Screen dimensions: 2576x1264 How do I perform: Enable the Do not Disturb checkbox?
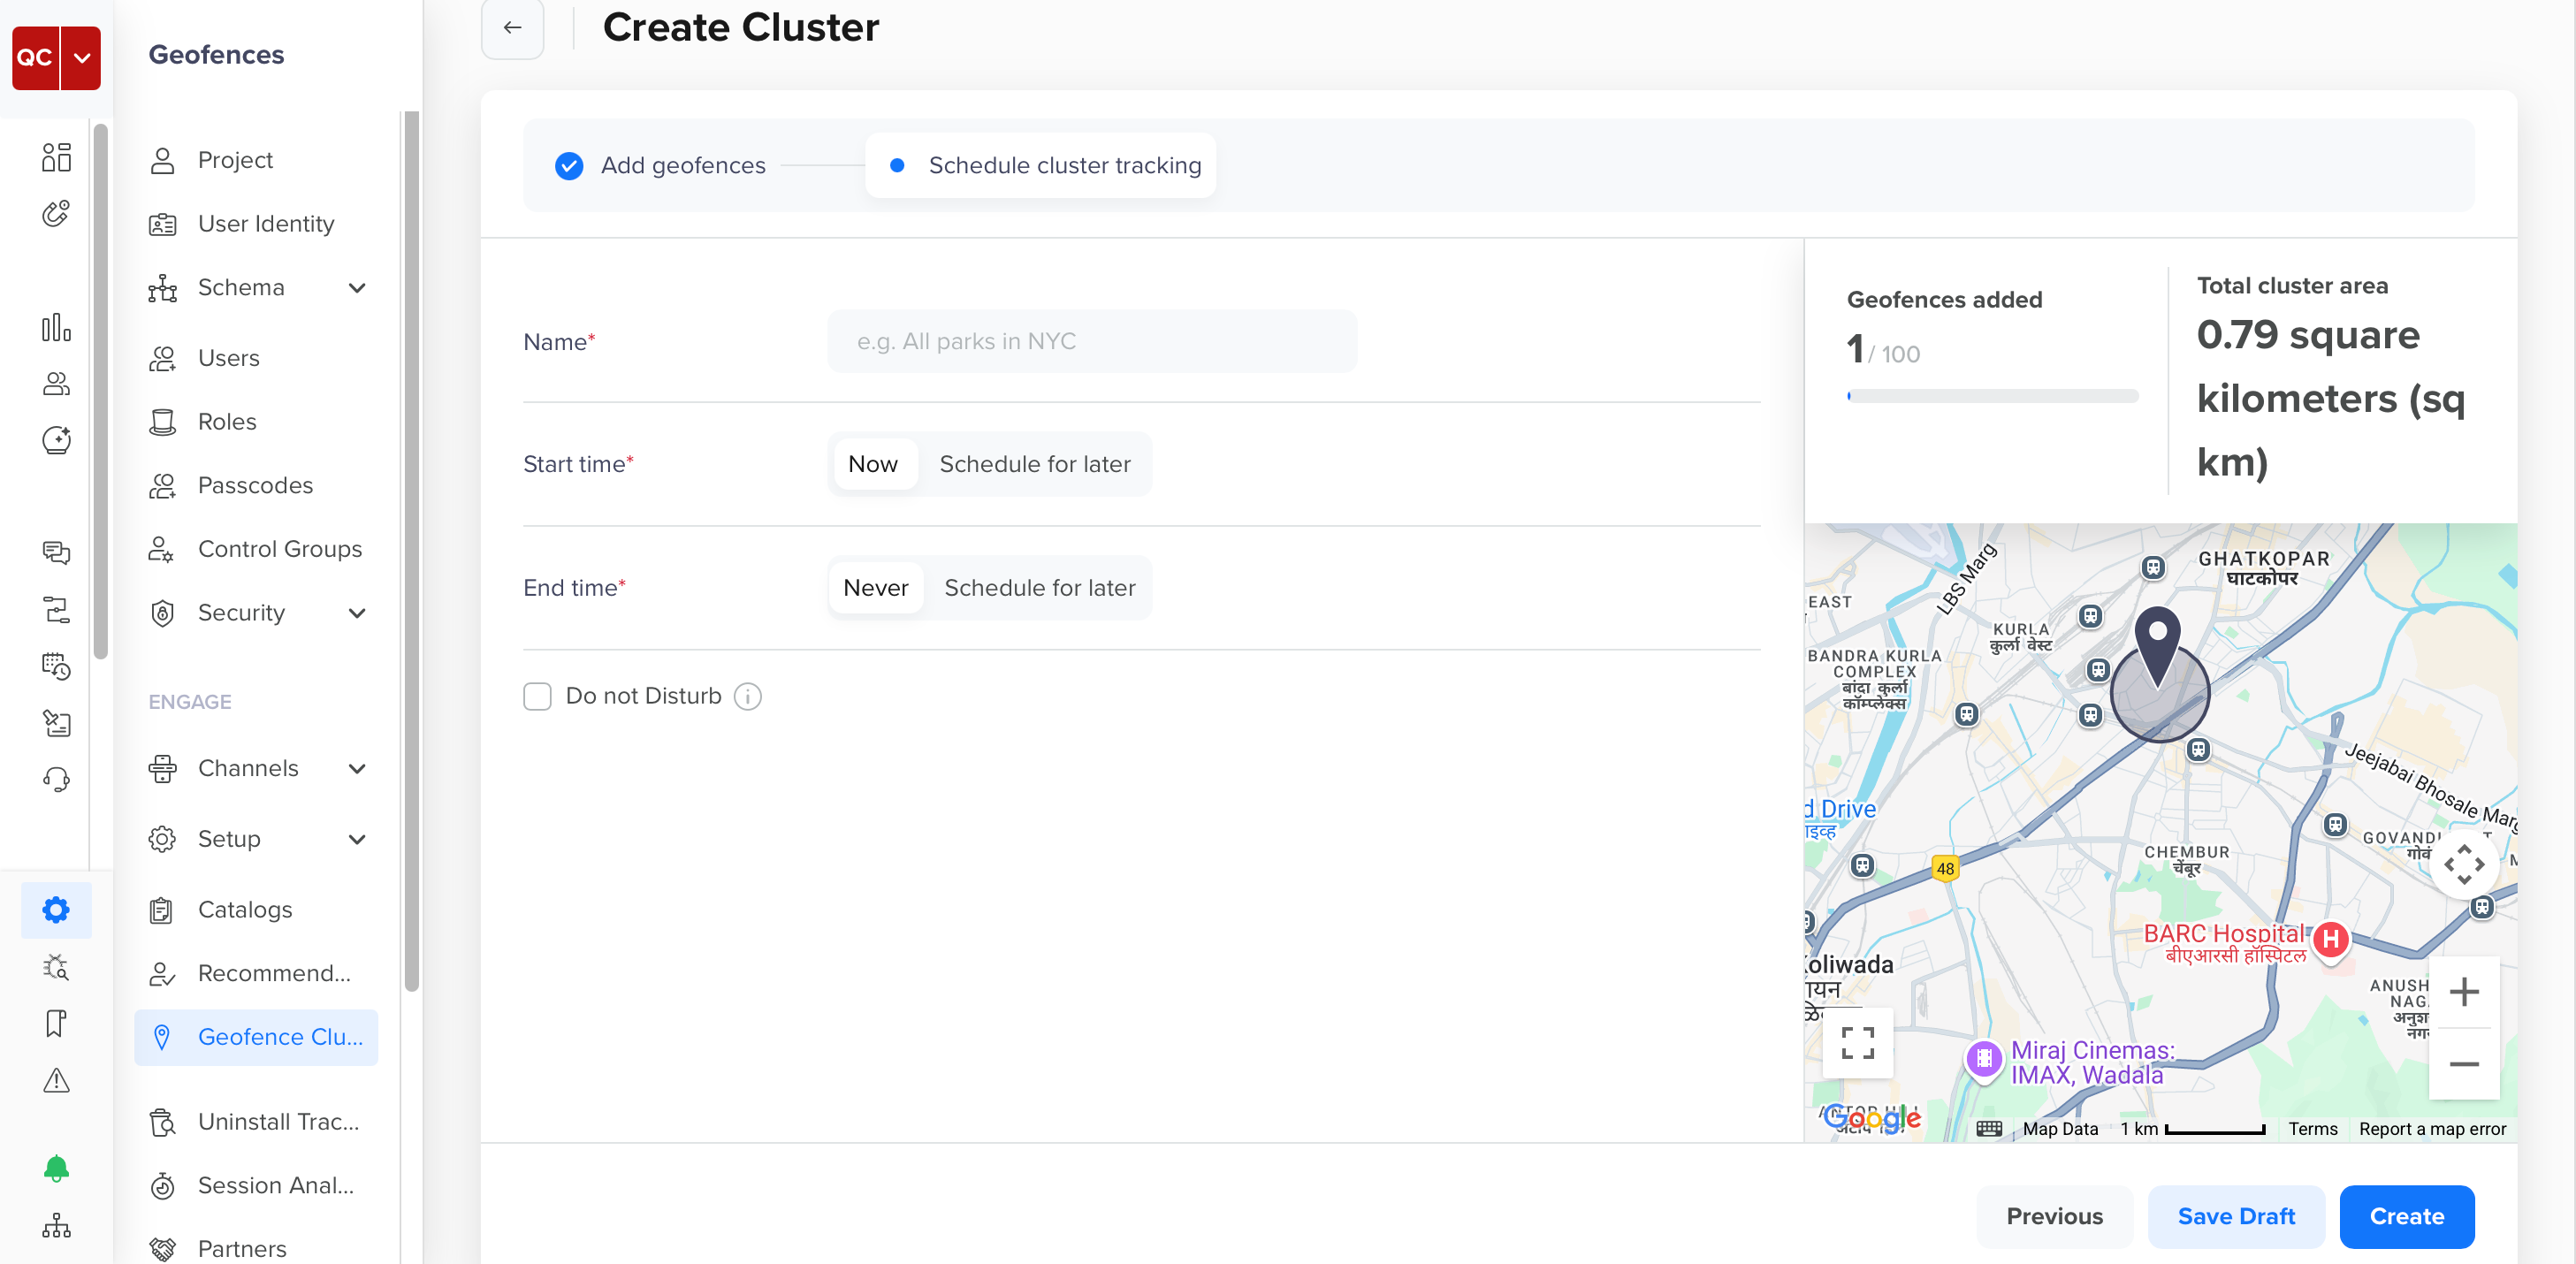point(538,696)
